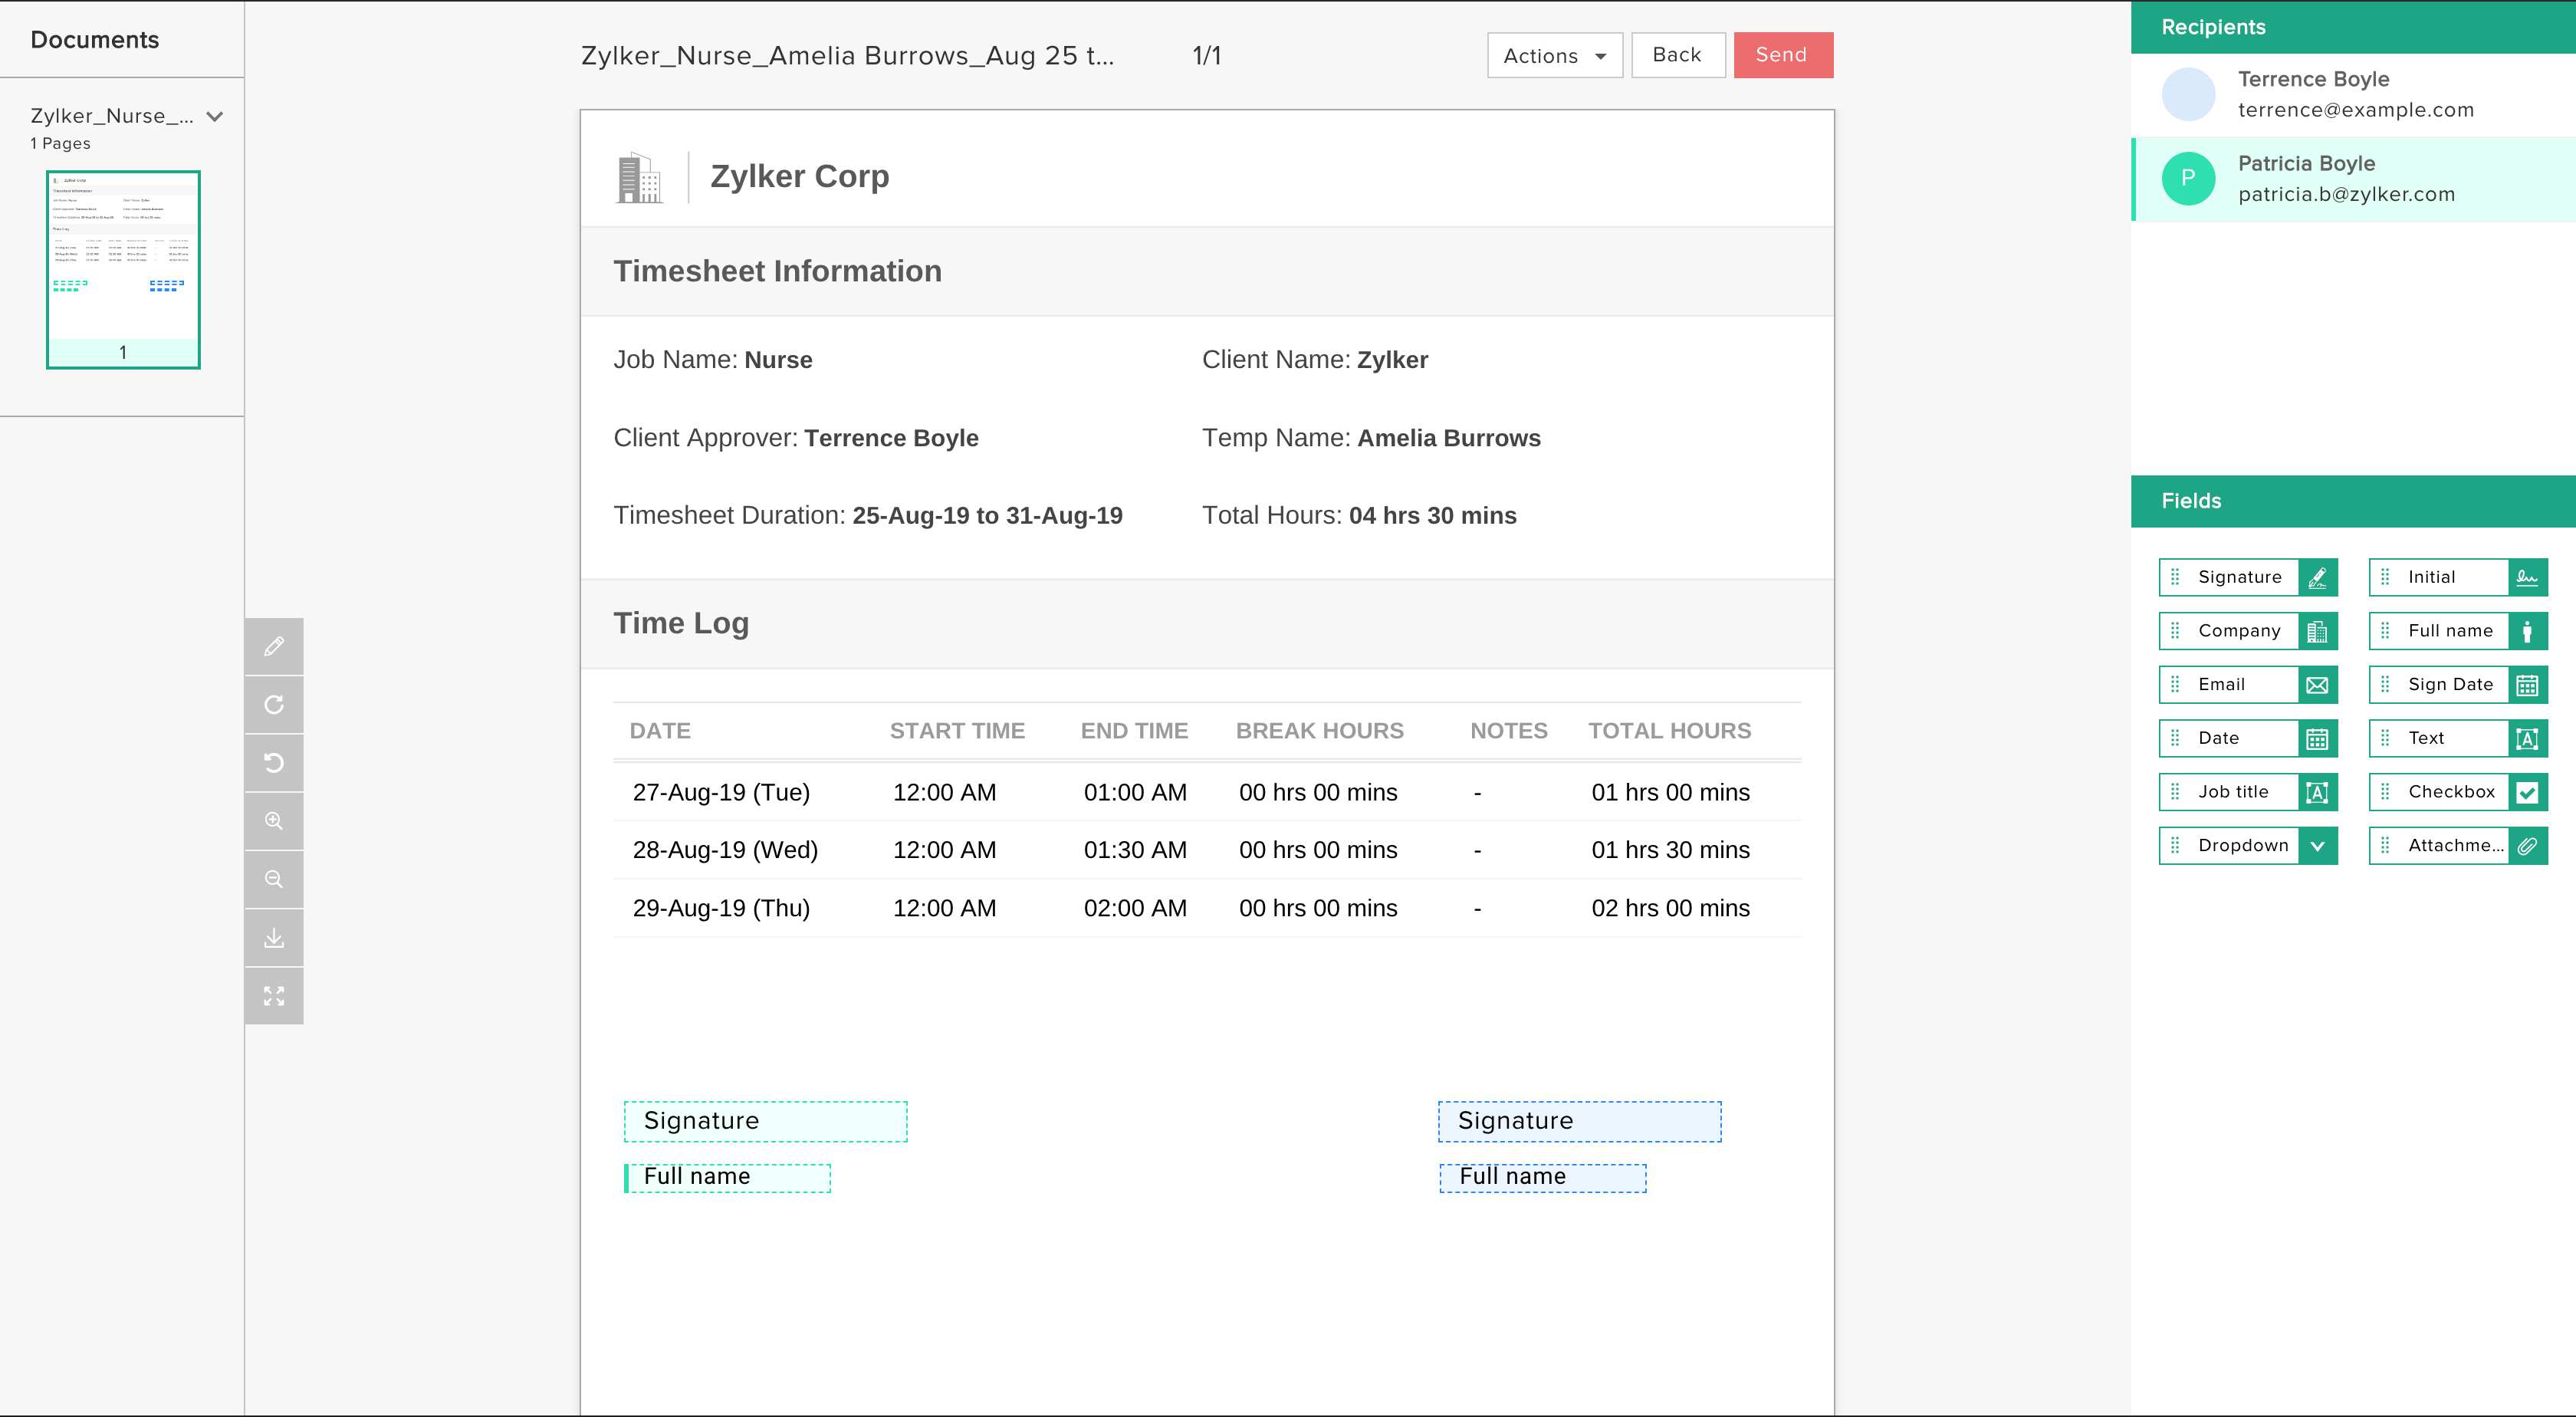Click the redo rotate arrow icon
Image resolution: width=2576 pixels, height=1417 pixels.
[x=274, y=705]
